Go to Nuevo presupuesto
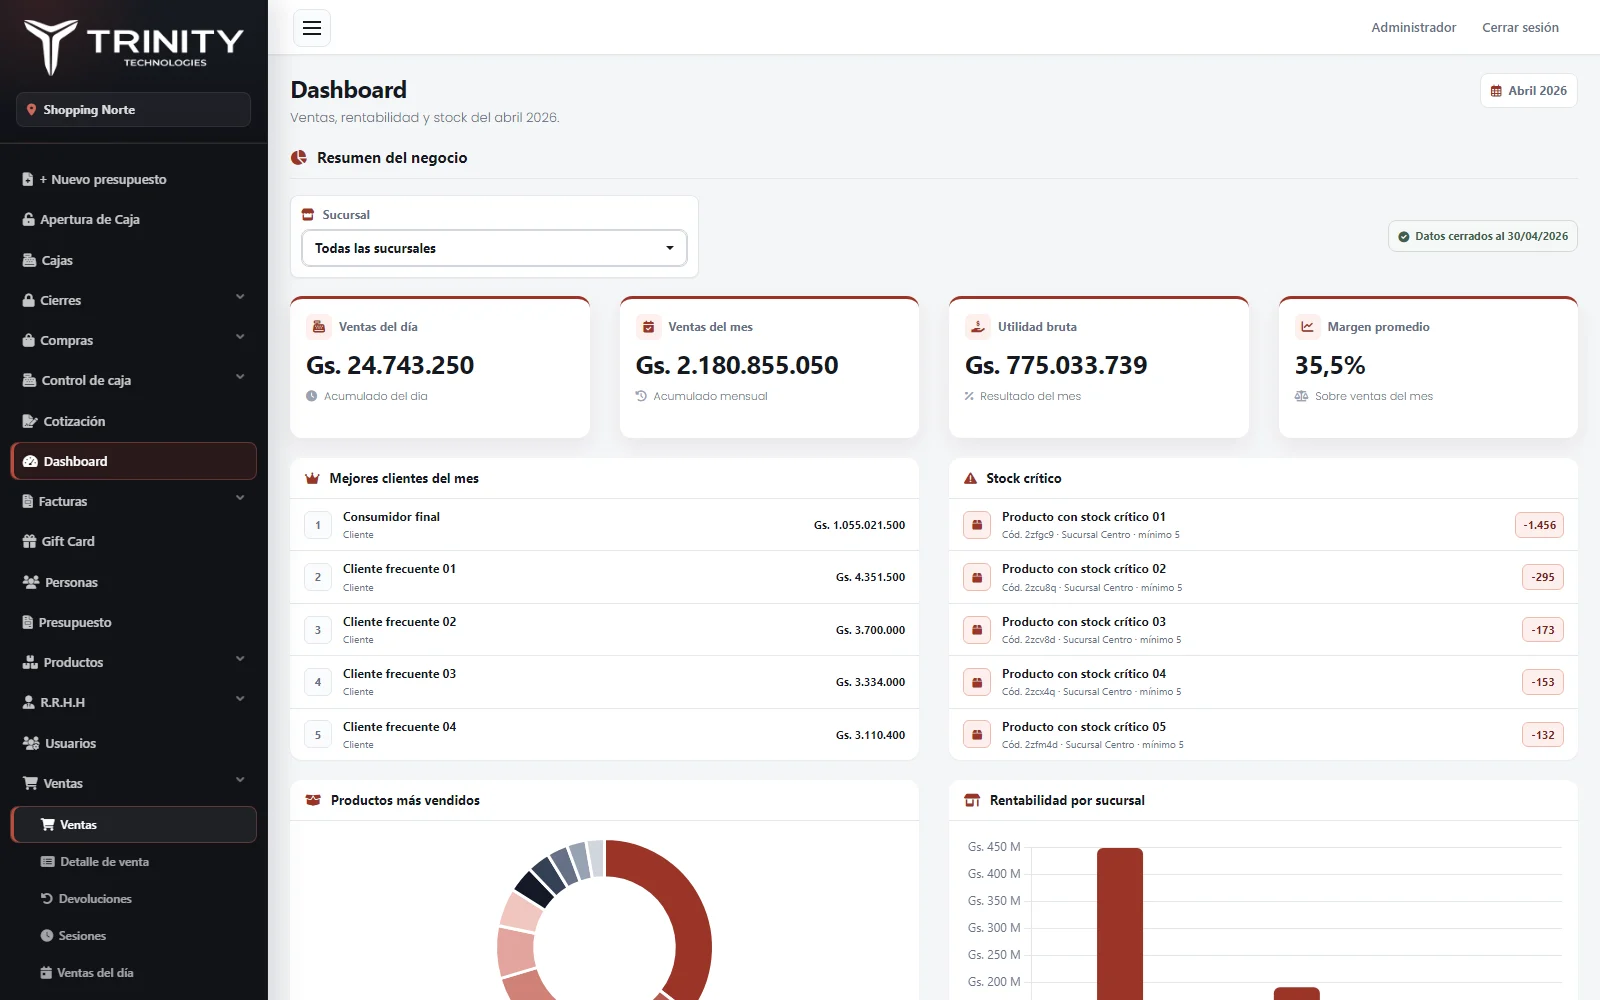 point(134,179)
